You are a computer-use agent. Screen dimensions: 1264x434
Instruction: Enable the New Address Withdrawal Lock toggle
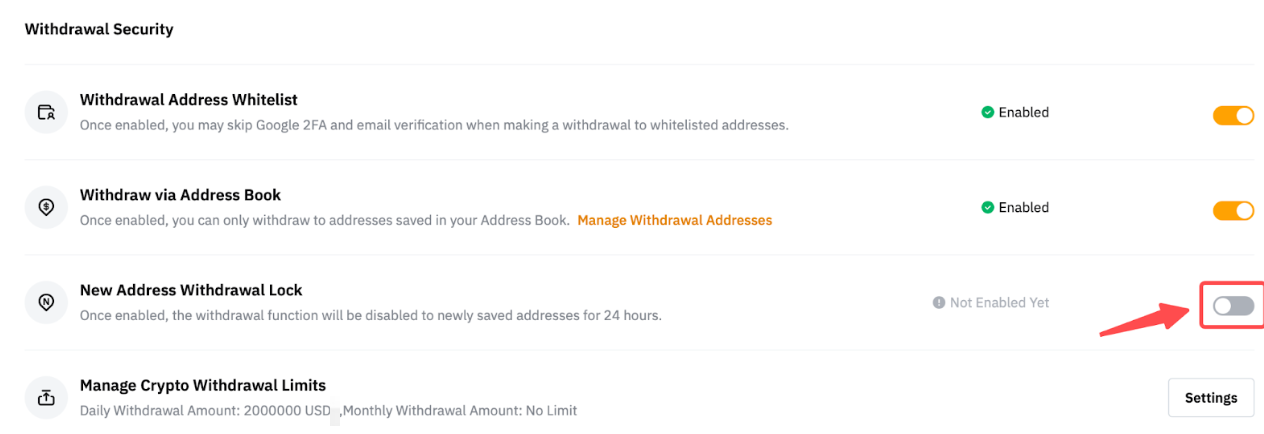(x=1233, y=306)
